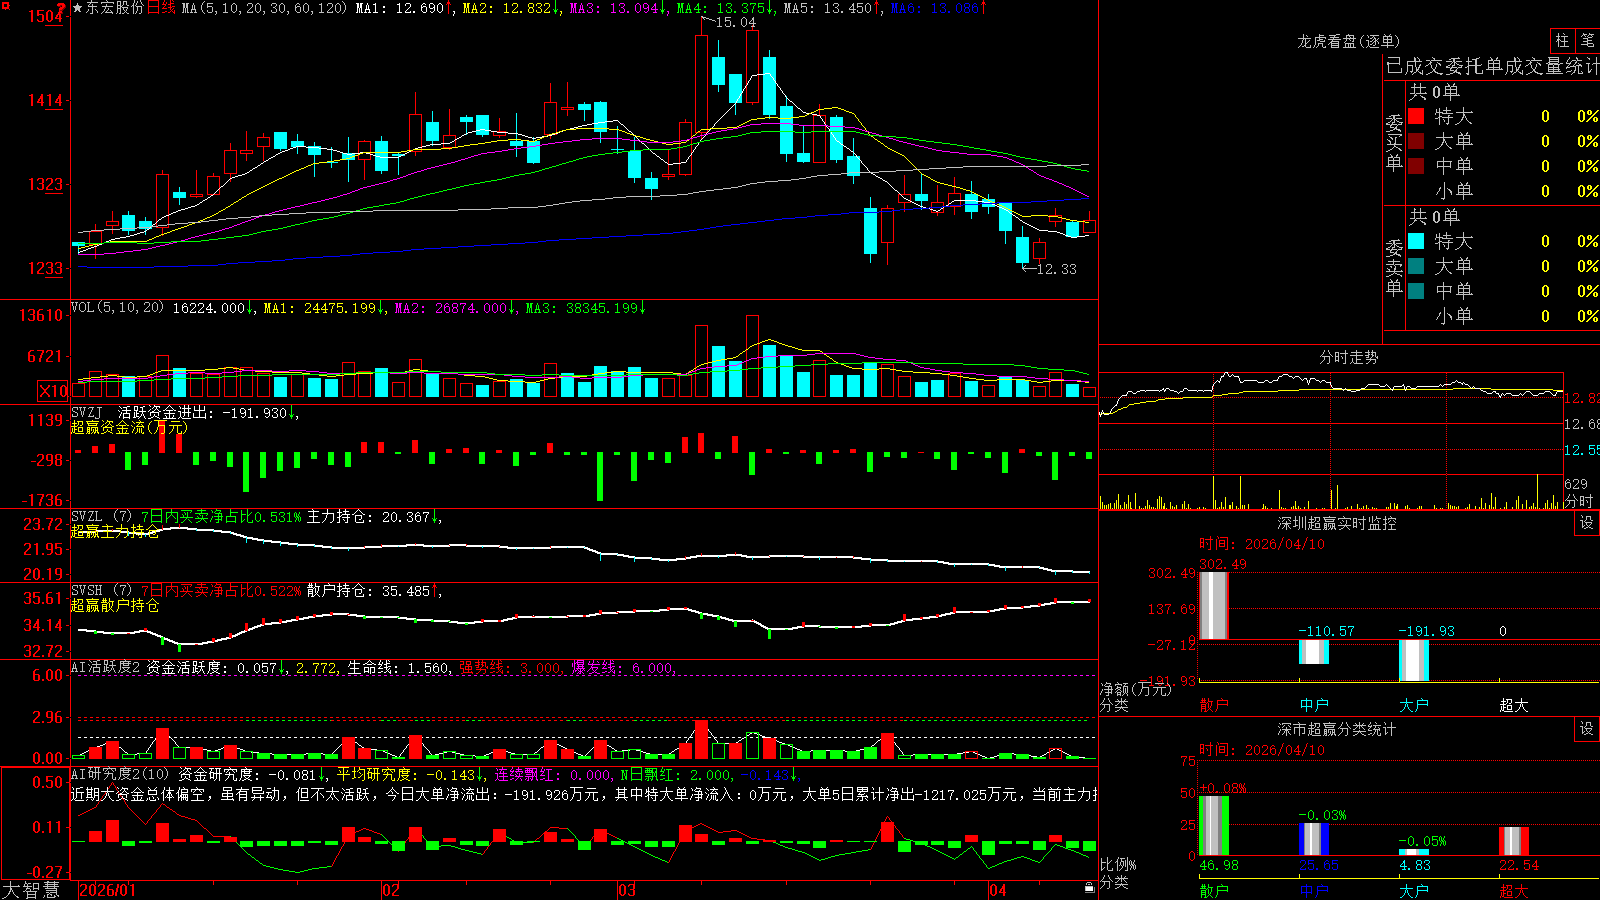Click the star icon beside 东宏股份

78,8
